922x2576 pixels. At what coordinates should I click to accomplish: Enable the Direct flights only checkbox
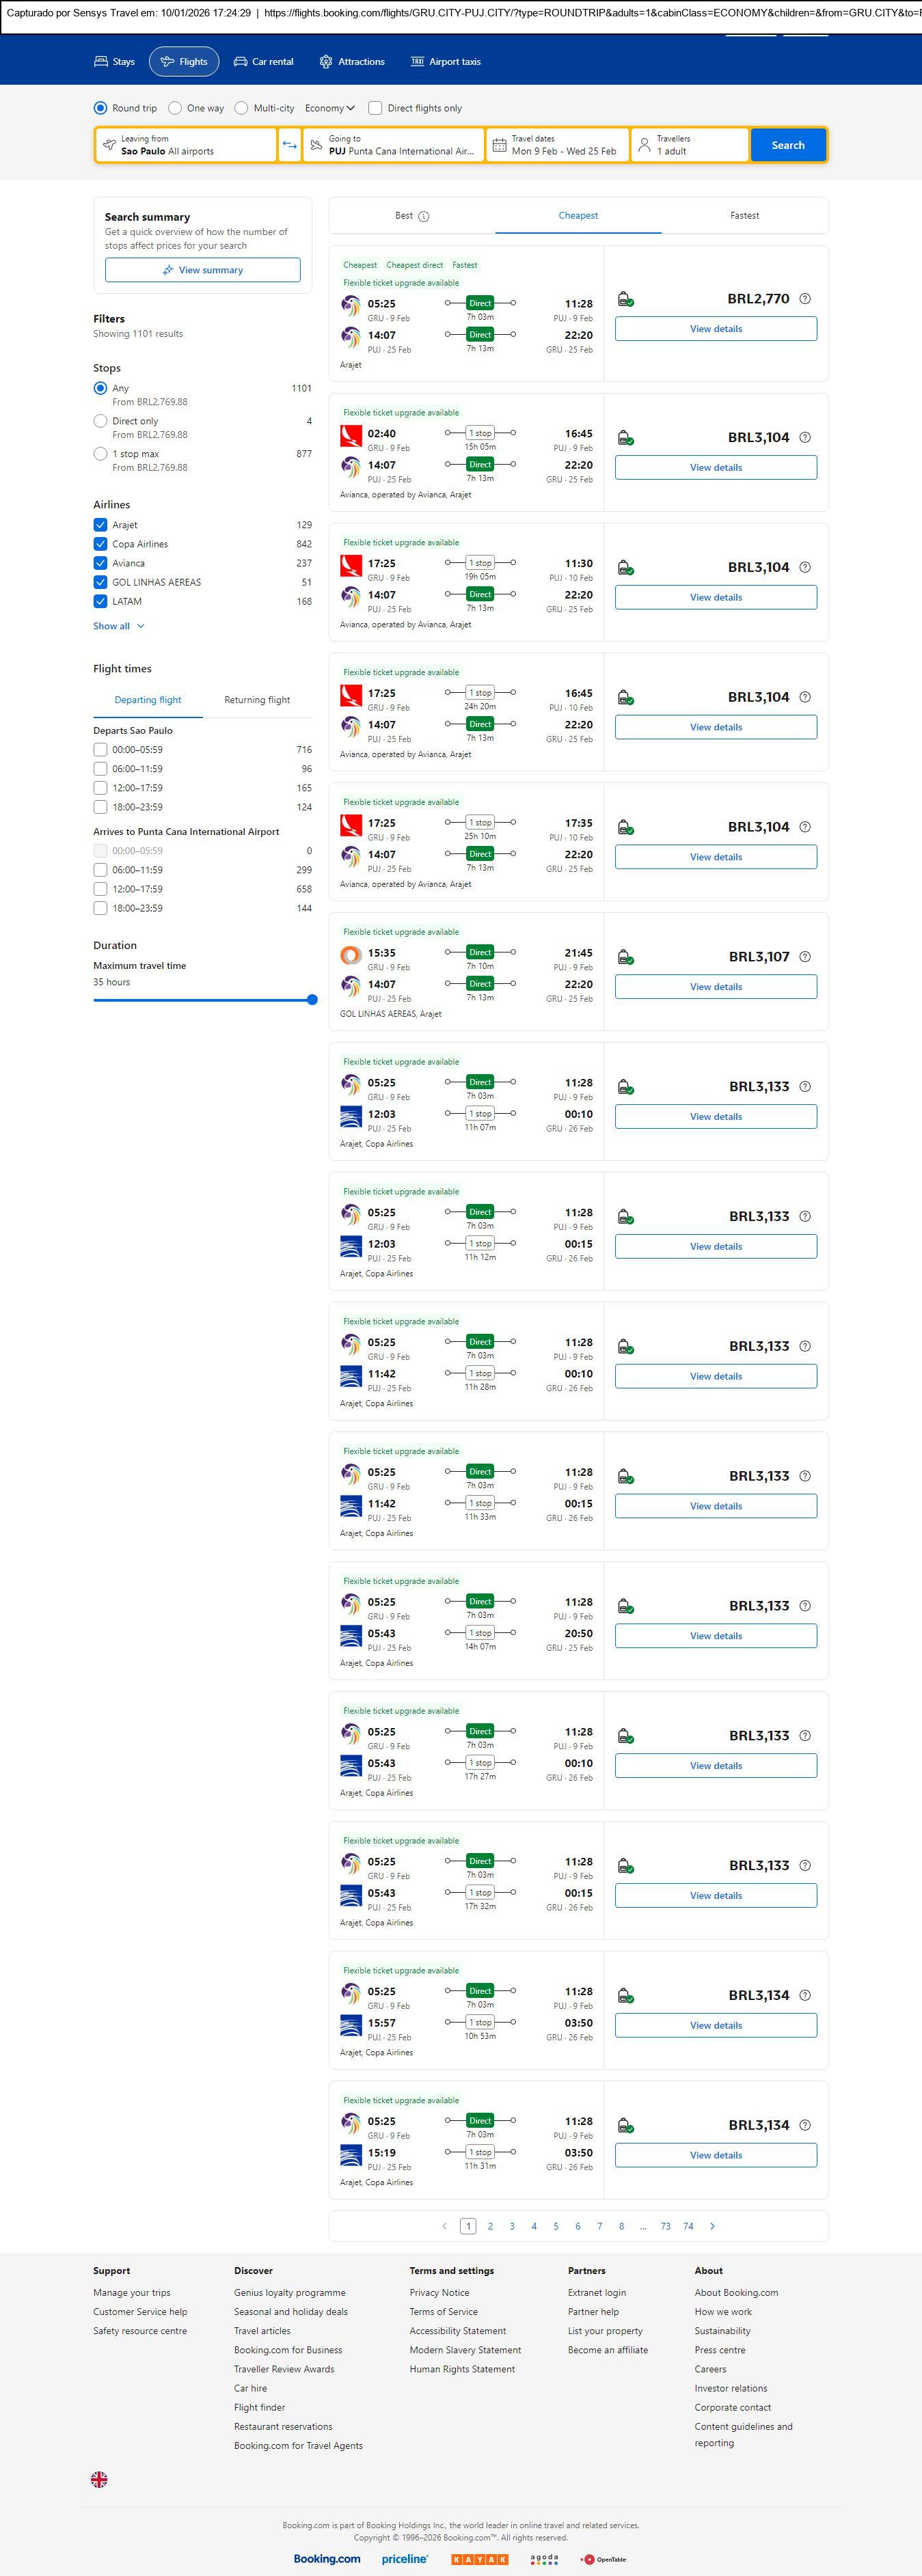coord(375,108)
